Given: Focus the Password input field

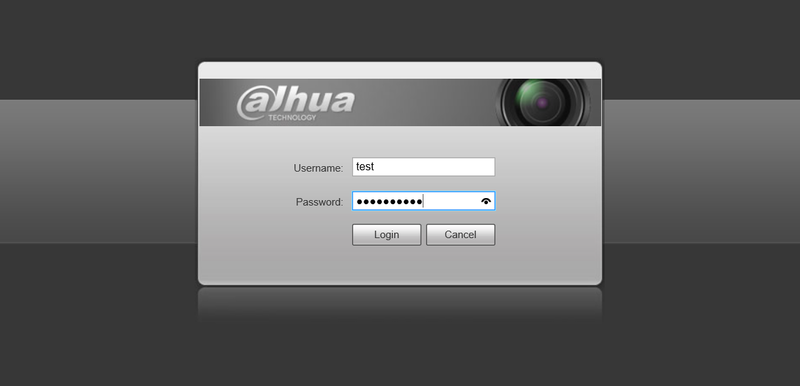Looking at the screenshot, I should 423,201.
